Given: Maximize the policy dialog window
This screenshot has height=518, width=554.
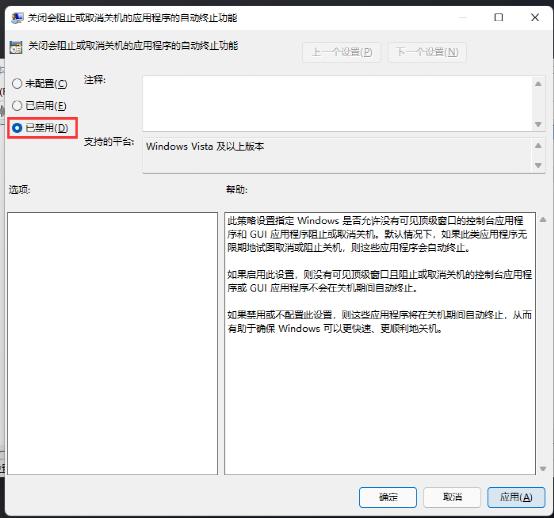Looking at the screenshot, I should coord(499,17).
